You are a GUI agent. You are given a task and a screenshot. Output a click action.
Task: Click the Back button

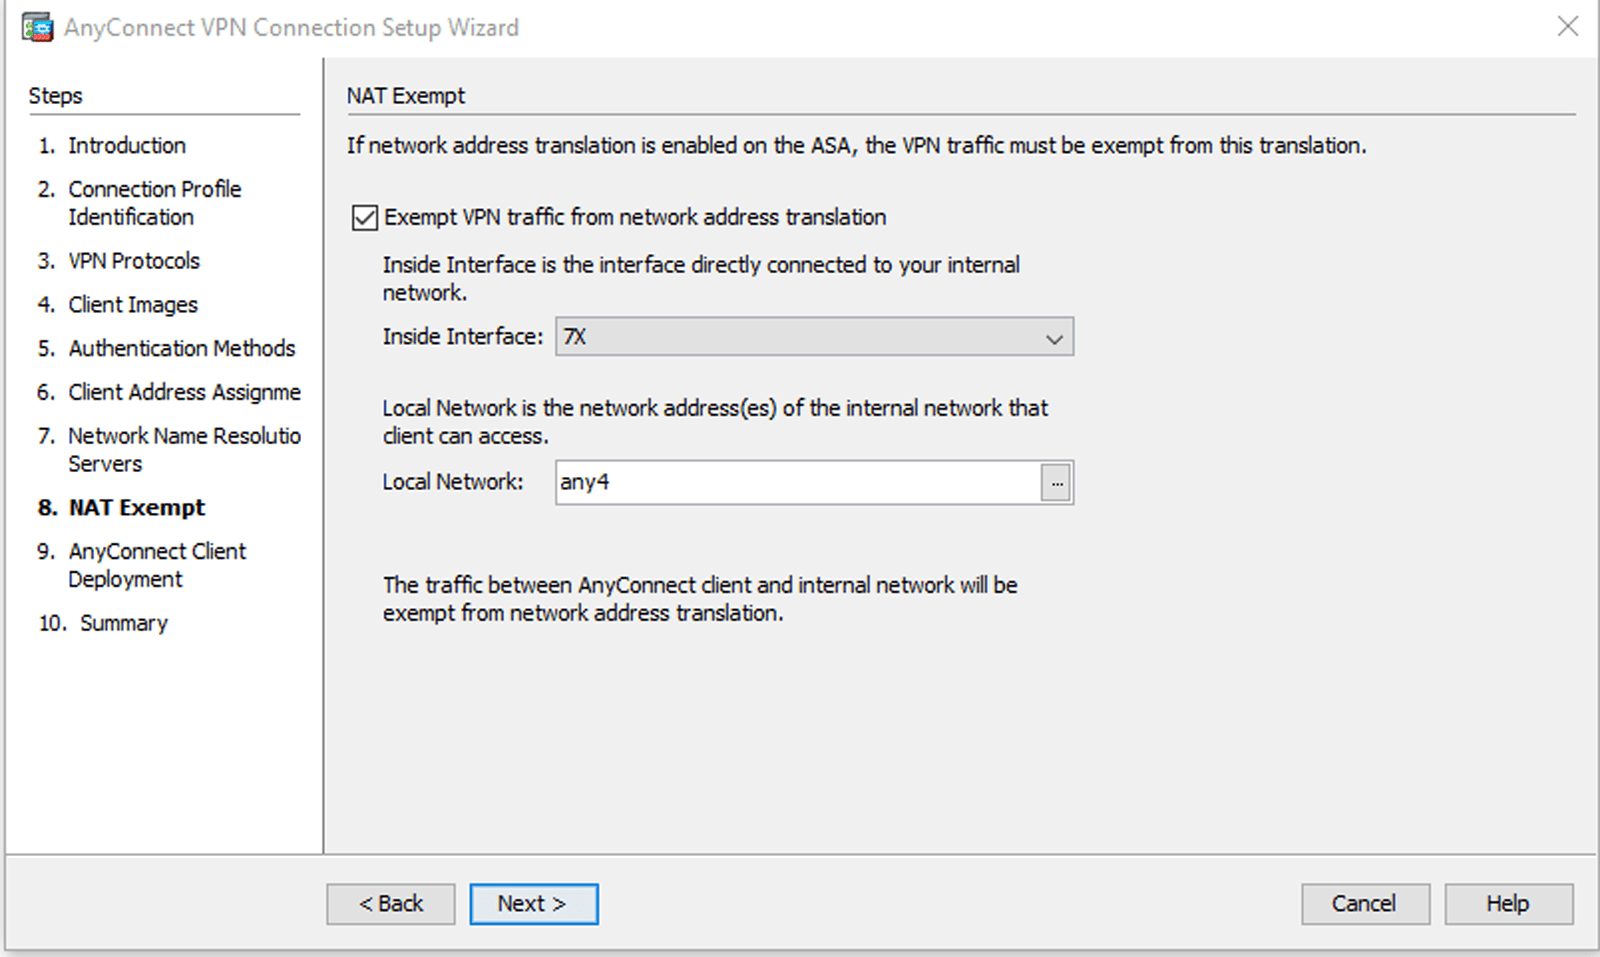pos(390,903)
